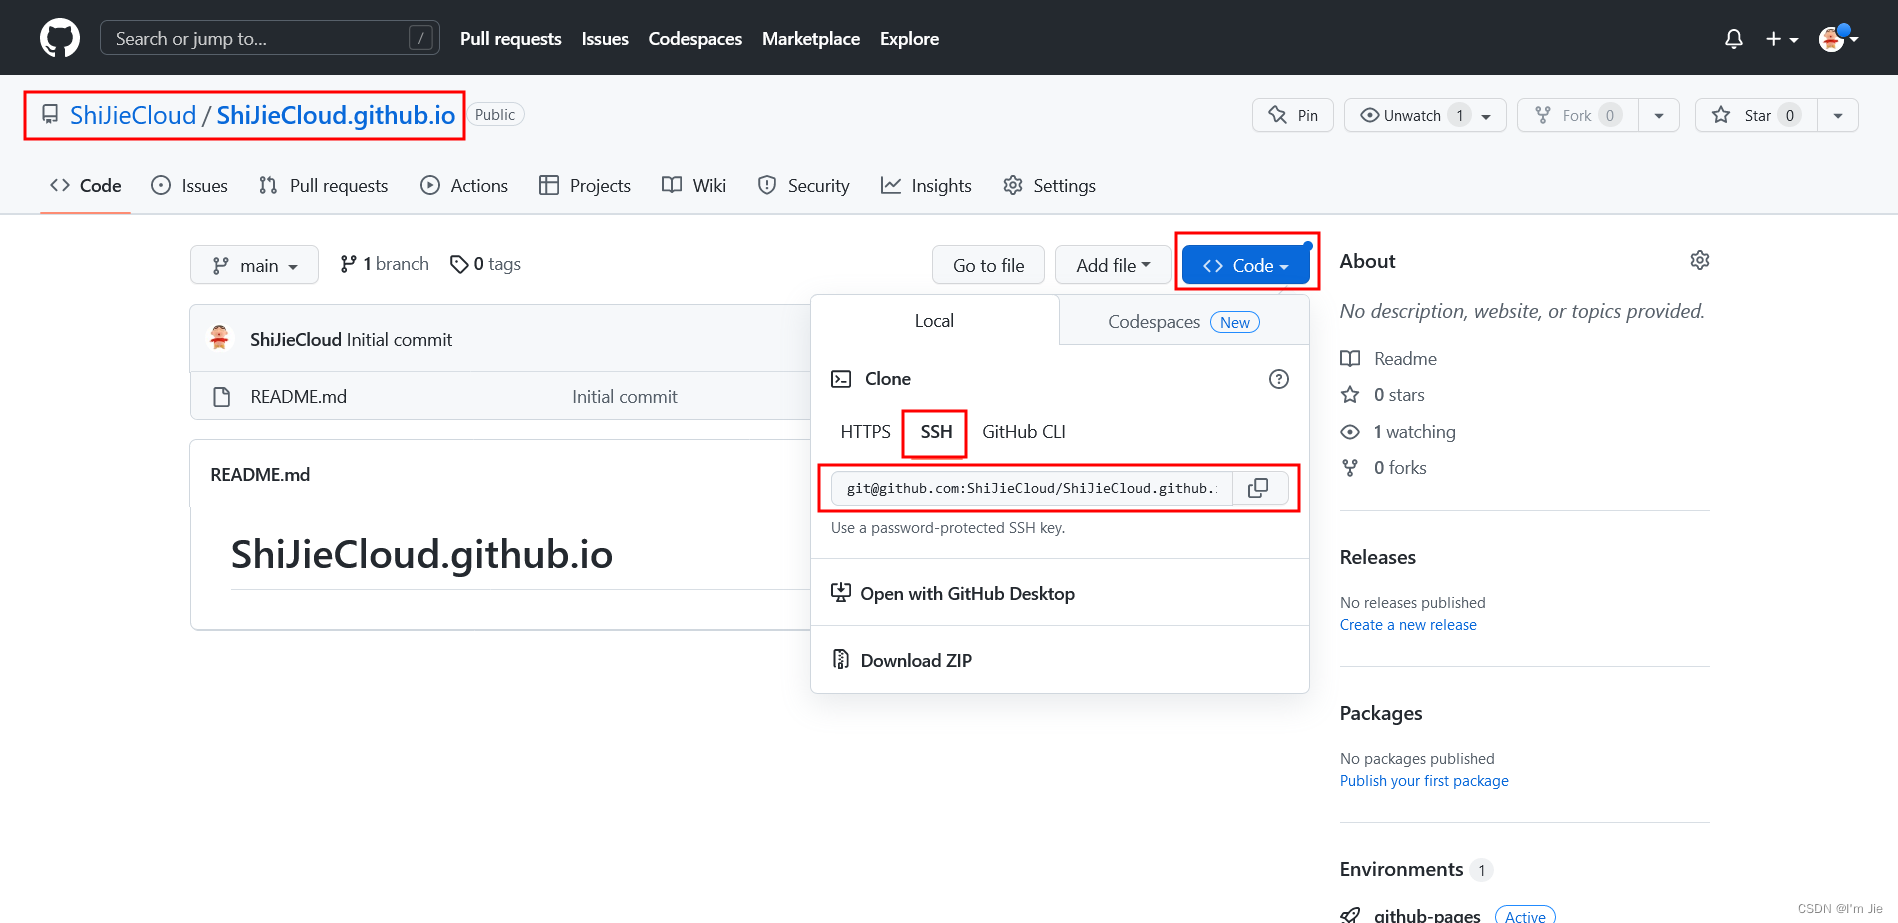Click Open with GitHub Desktop

point(953,593)
